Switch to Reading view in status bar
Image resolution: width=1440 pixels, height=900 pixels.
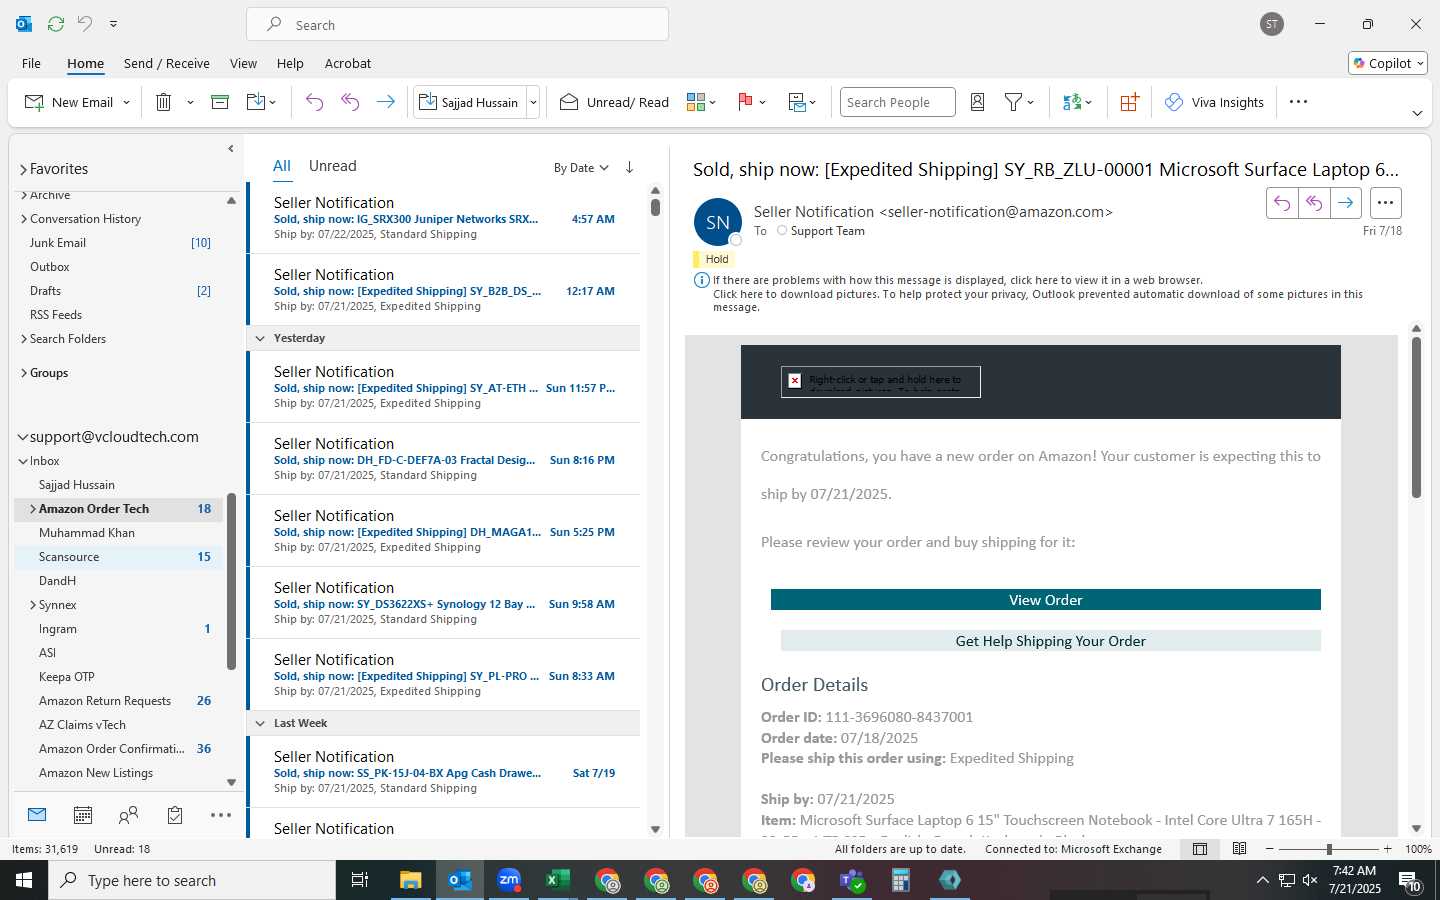point(1239,849)
